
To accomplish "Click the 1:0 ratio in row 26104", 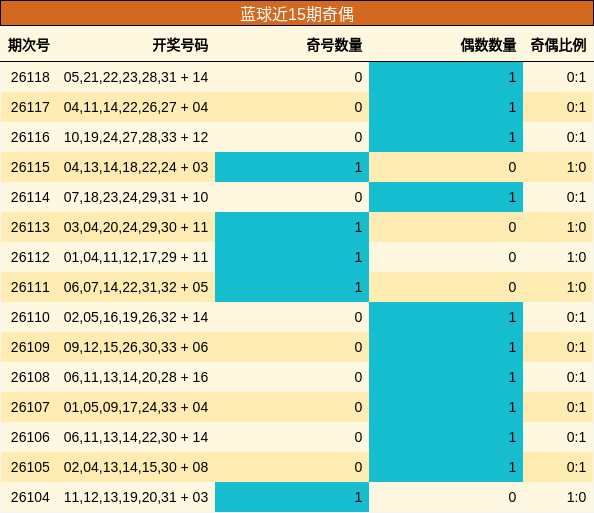I will coord(576,497).
